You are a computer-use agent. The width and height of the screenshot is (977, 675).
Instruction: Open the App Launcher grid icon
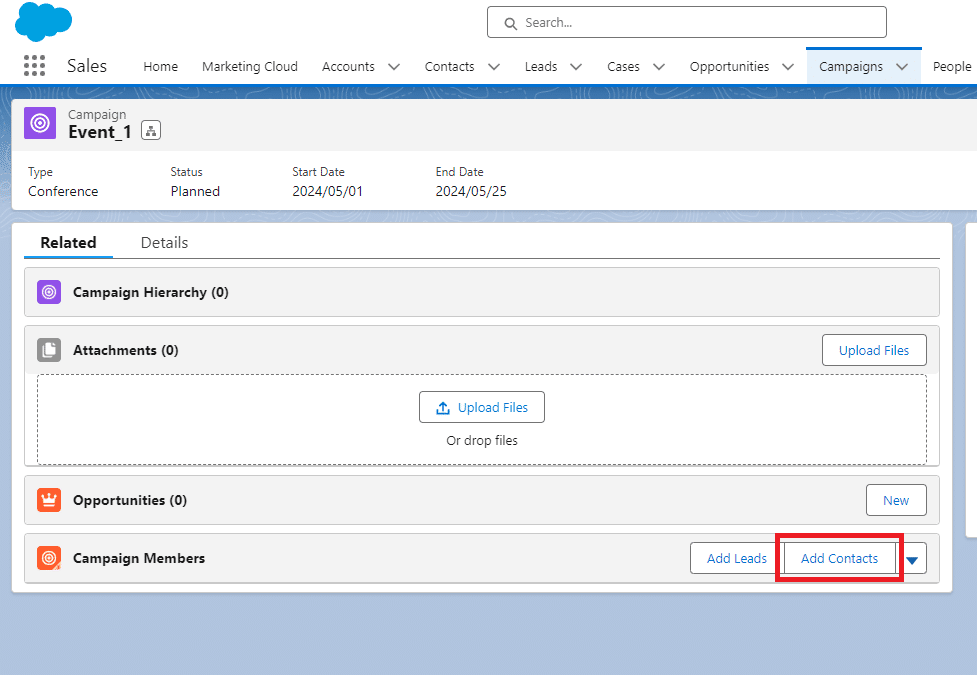[x=34, y=65]
